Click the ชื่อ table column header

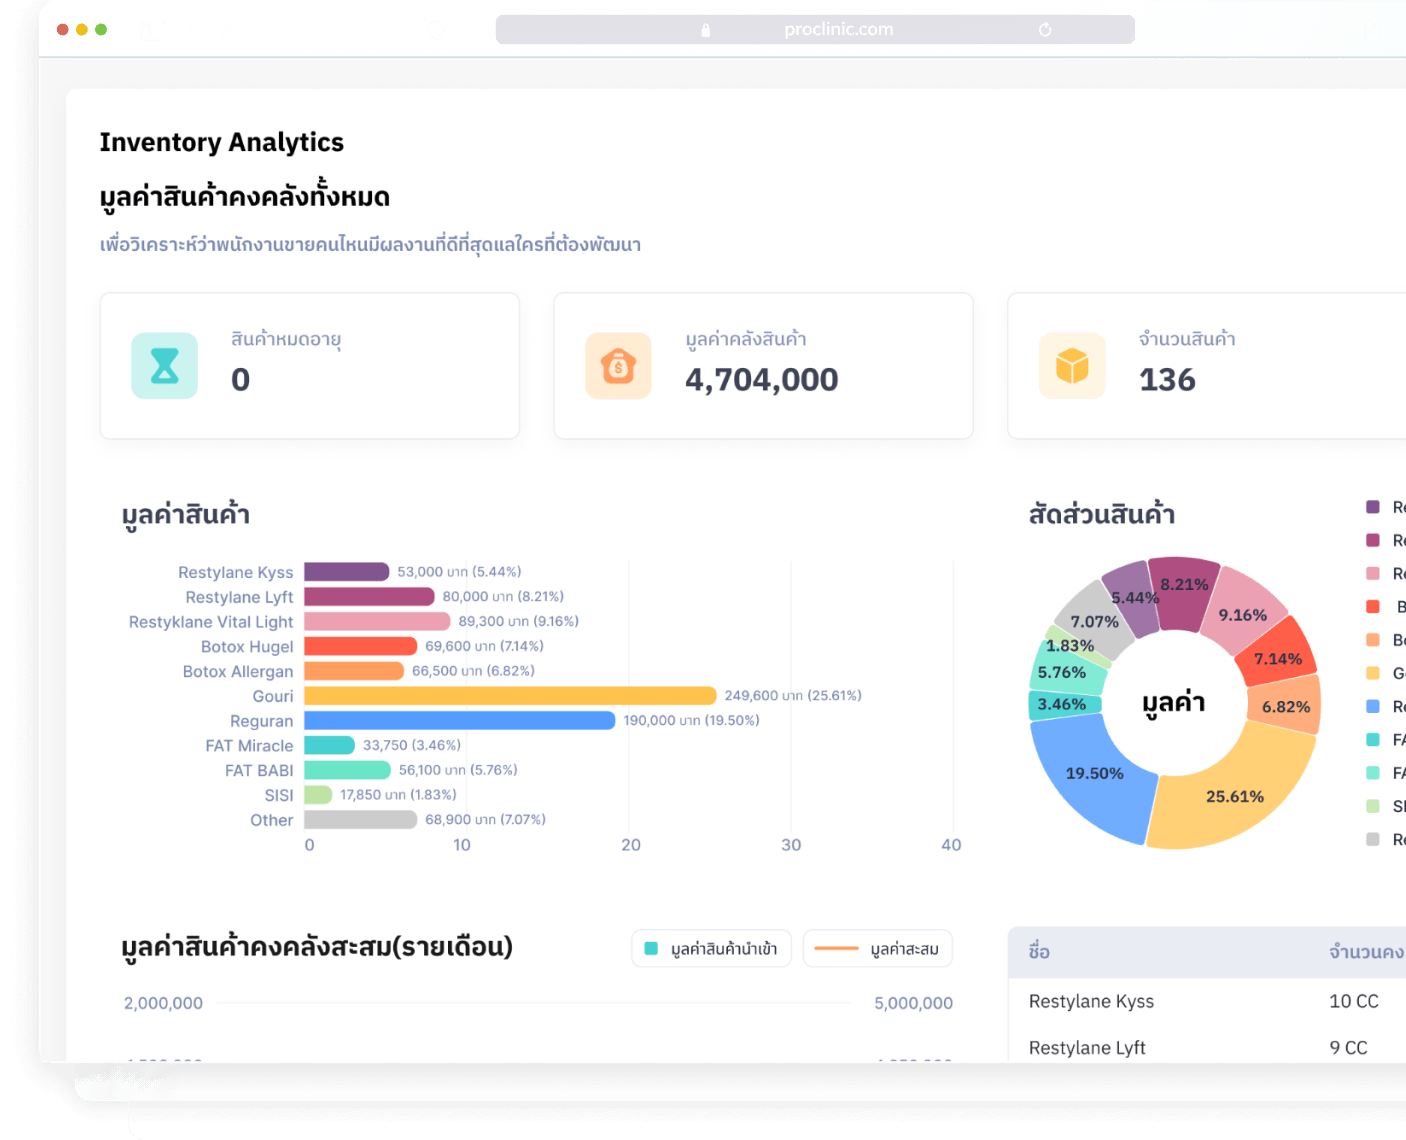[x=1039, y=952]
